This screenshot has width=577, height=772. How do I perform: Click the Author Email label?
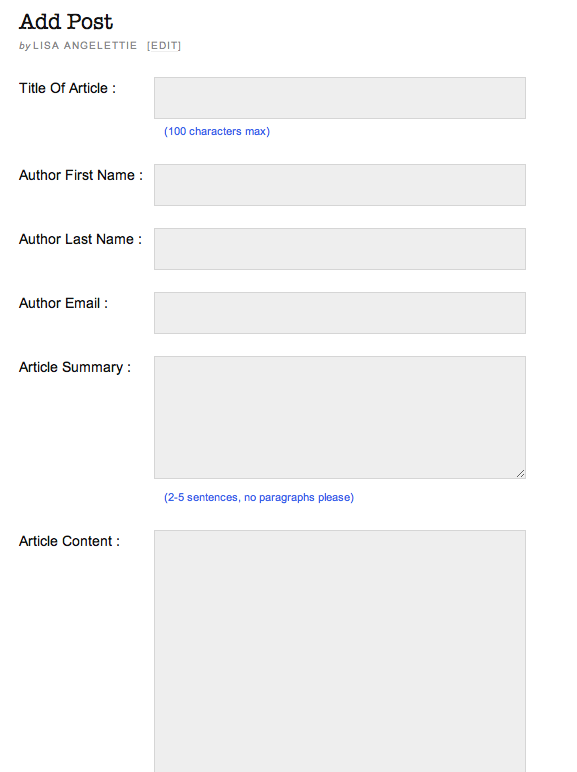[x=63, y=303]
